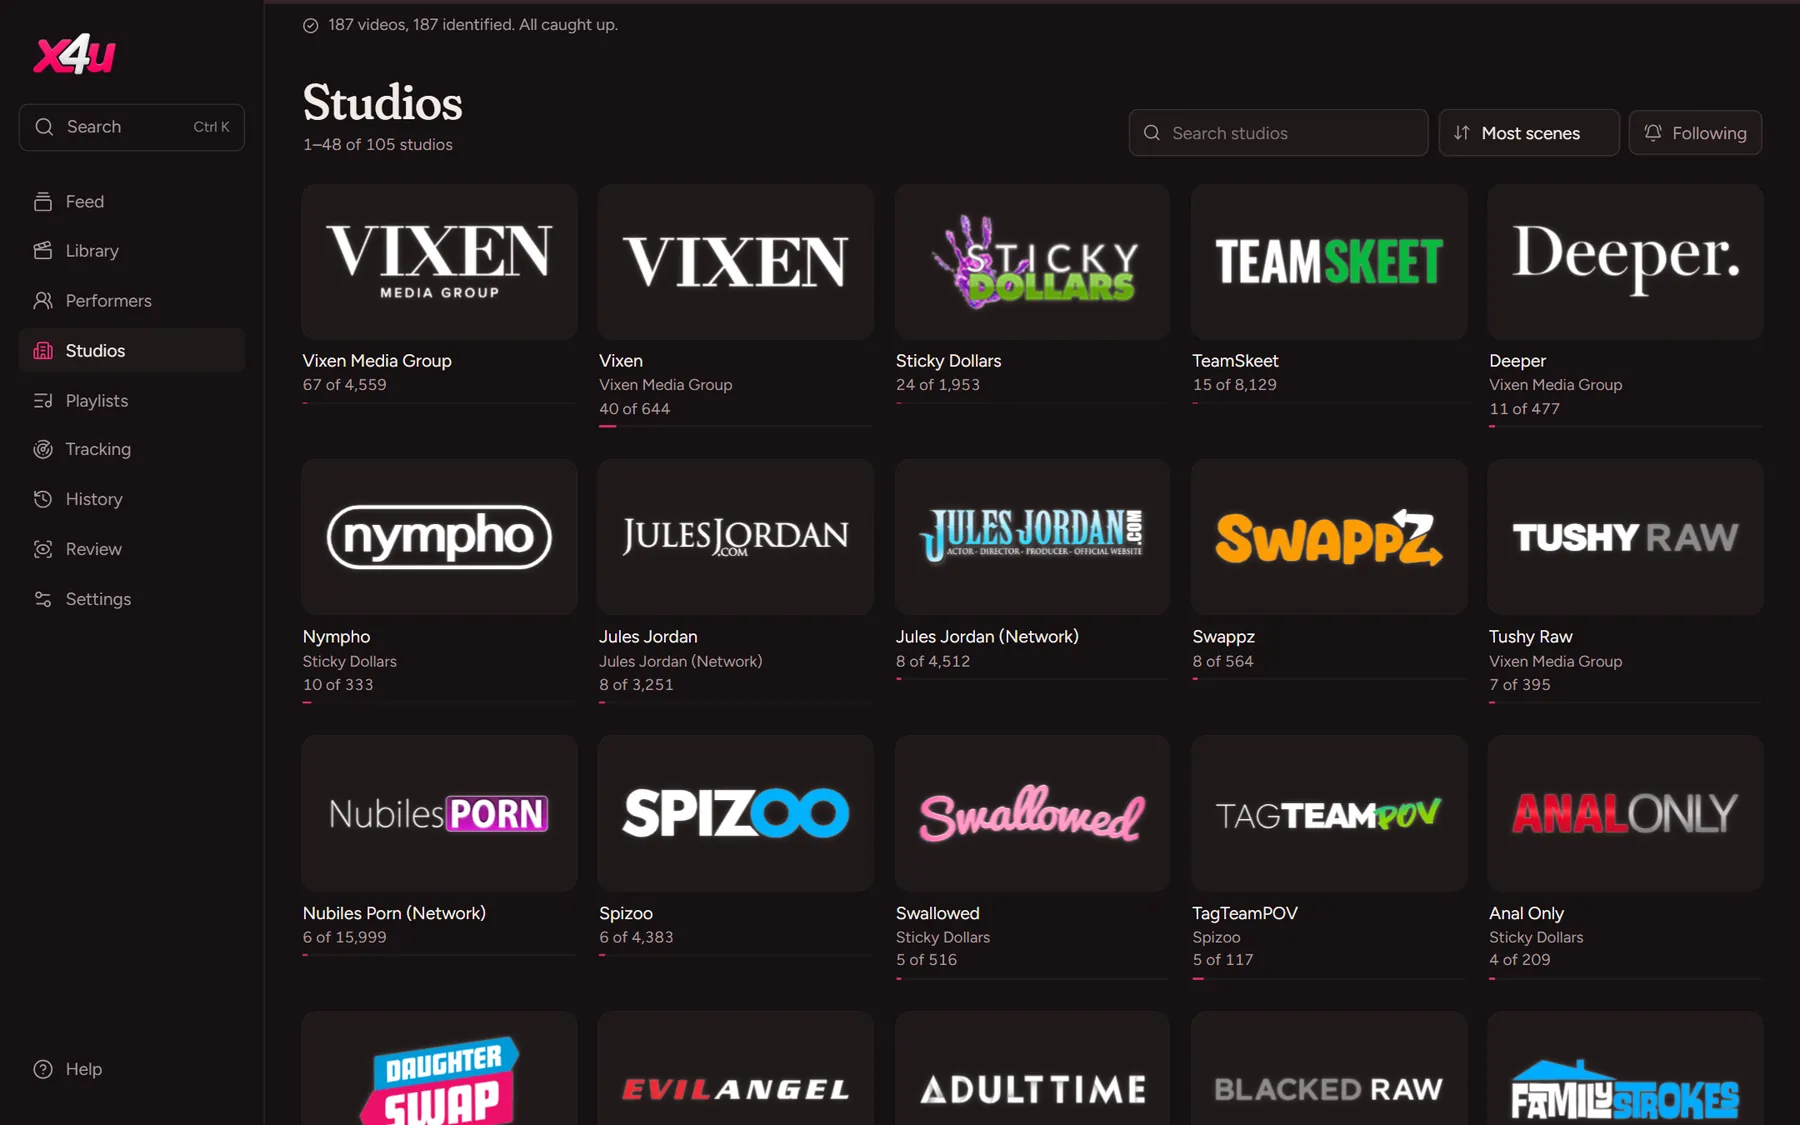Click the History clock icon
The height and width of the screenshot is (1125, 1800).
click(x=43, y=499)
